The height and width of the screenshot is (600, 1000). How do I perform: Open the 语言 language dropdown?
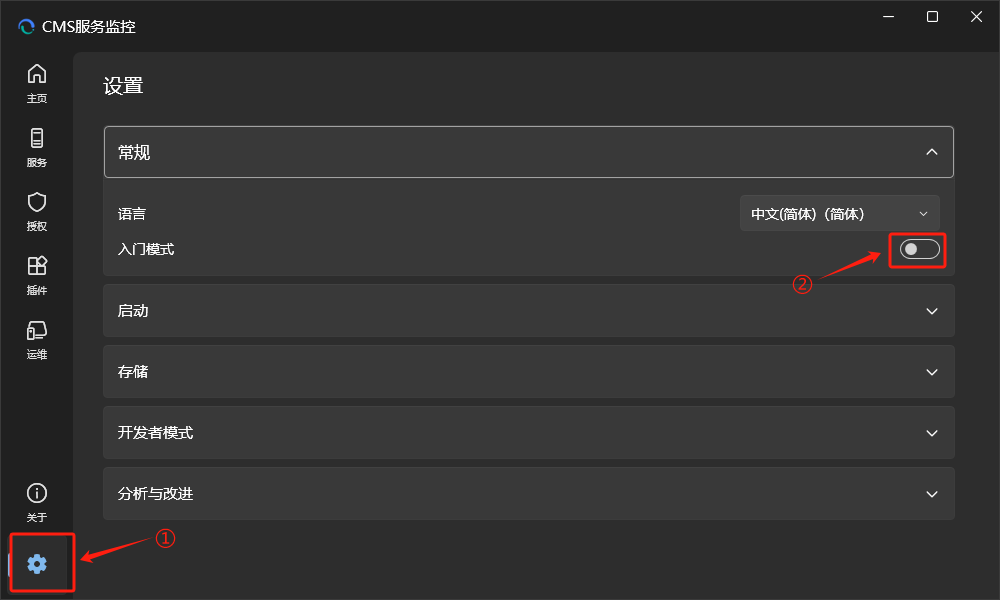[839, 214]
